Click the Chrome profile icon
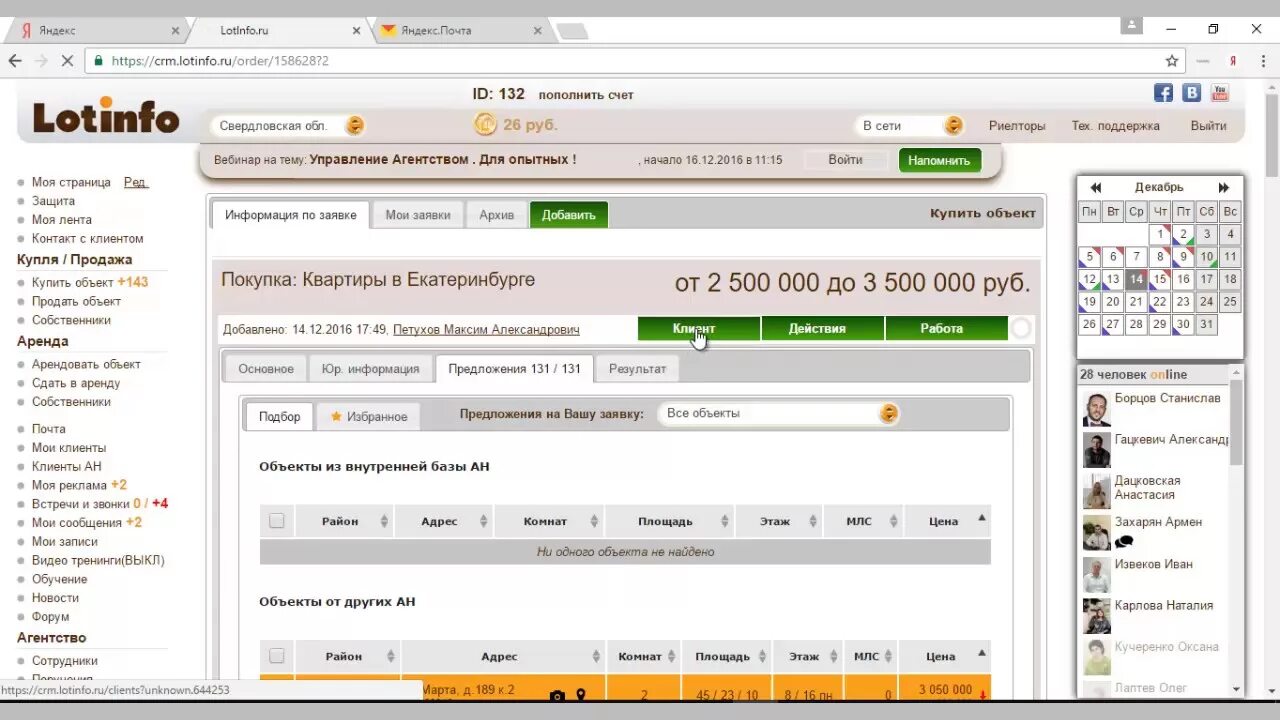Viewport: 1280px width, 720px height. click(1131, 25)
